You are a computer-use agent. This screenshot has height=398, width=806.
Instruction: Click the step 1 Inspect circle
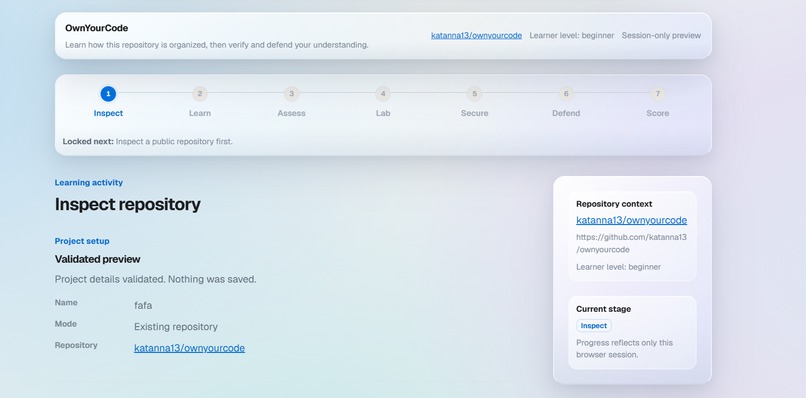108,94
